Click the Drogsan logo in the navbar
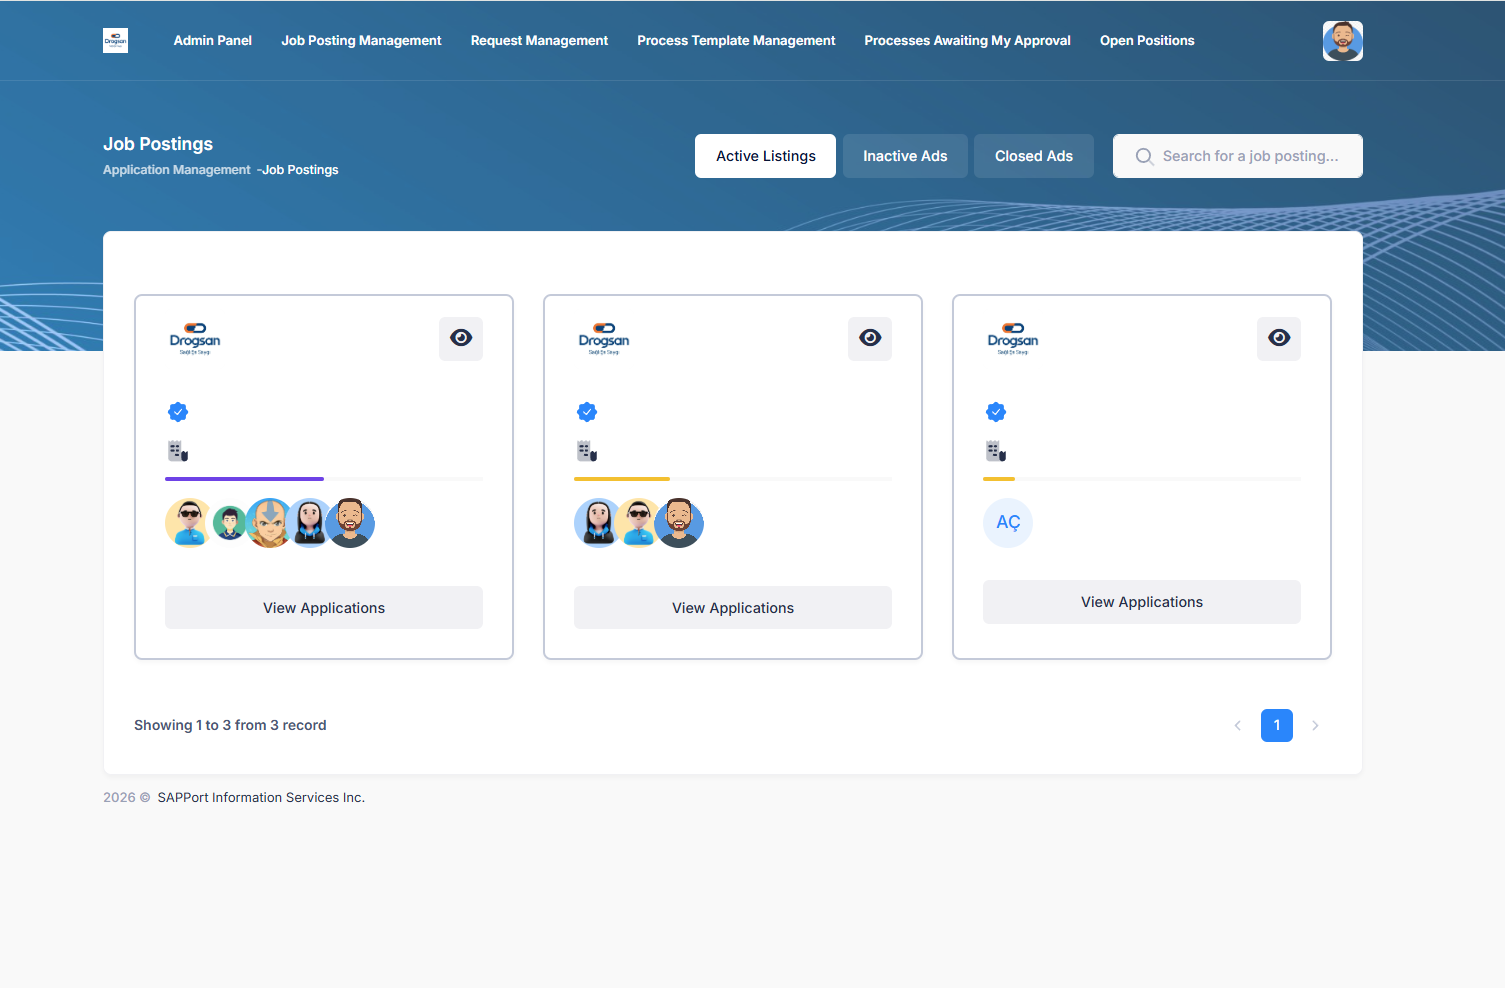The image size is (1505, 988). pos(115,41)
